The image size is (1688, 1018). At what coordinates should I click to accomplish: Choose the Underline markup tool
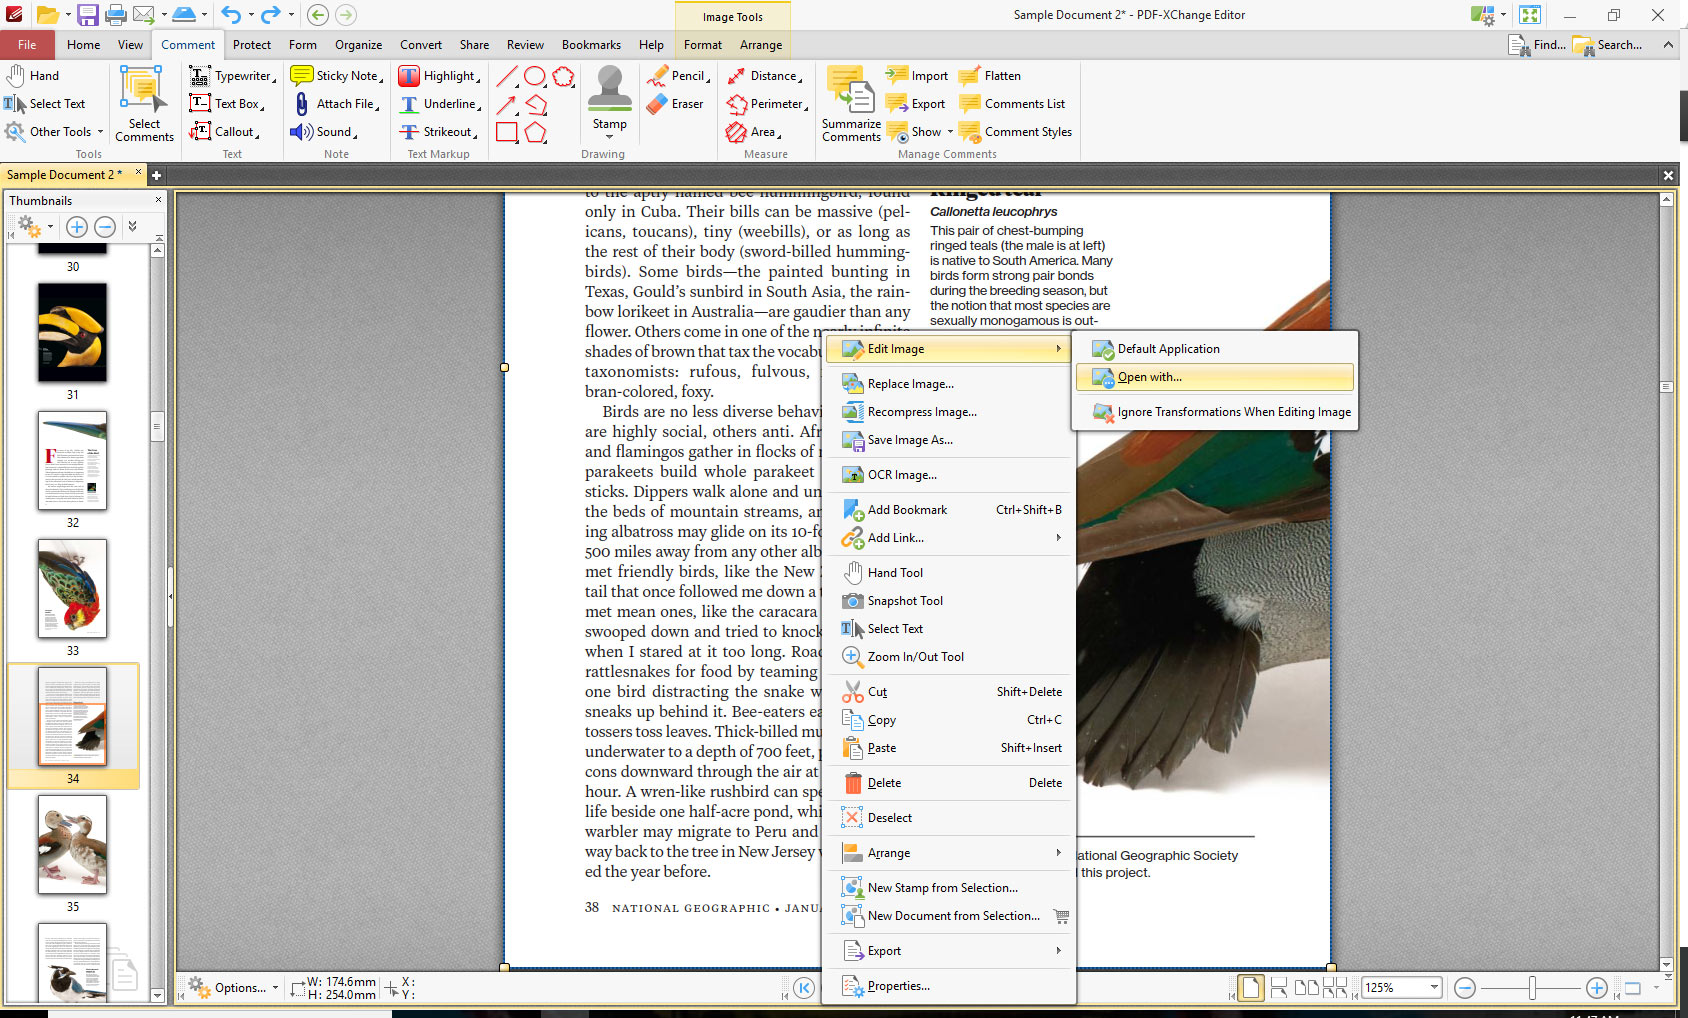[x=439, y=104]
